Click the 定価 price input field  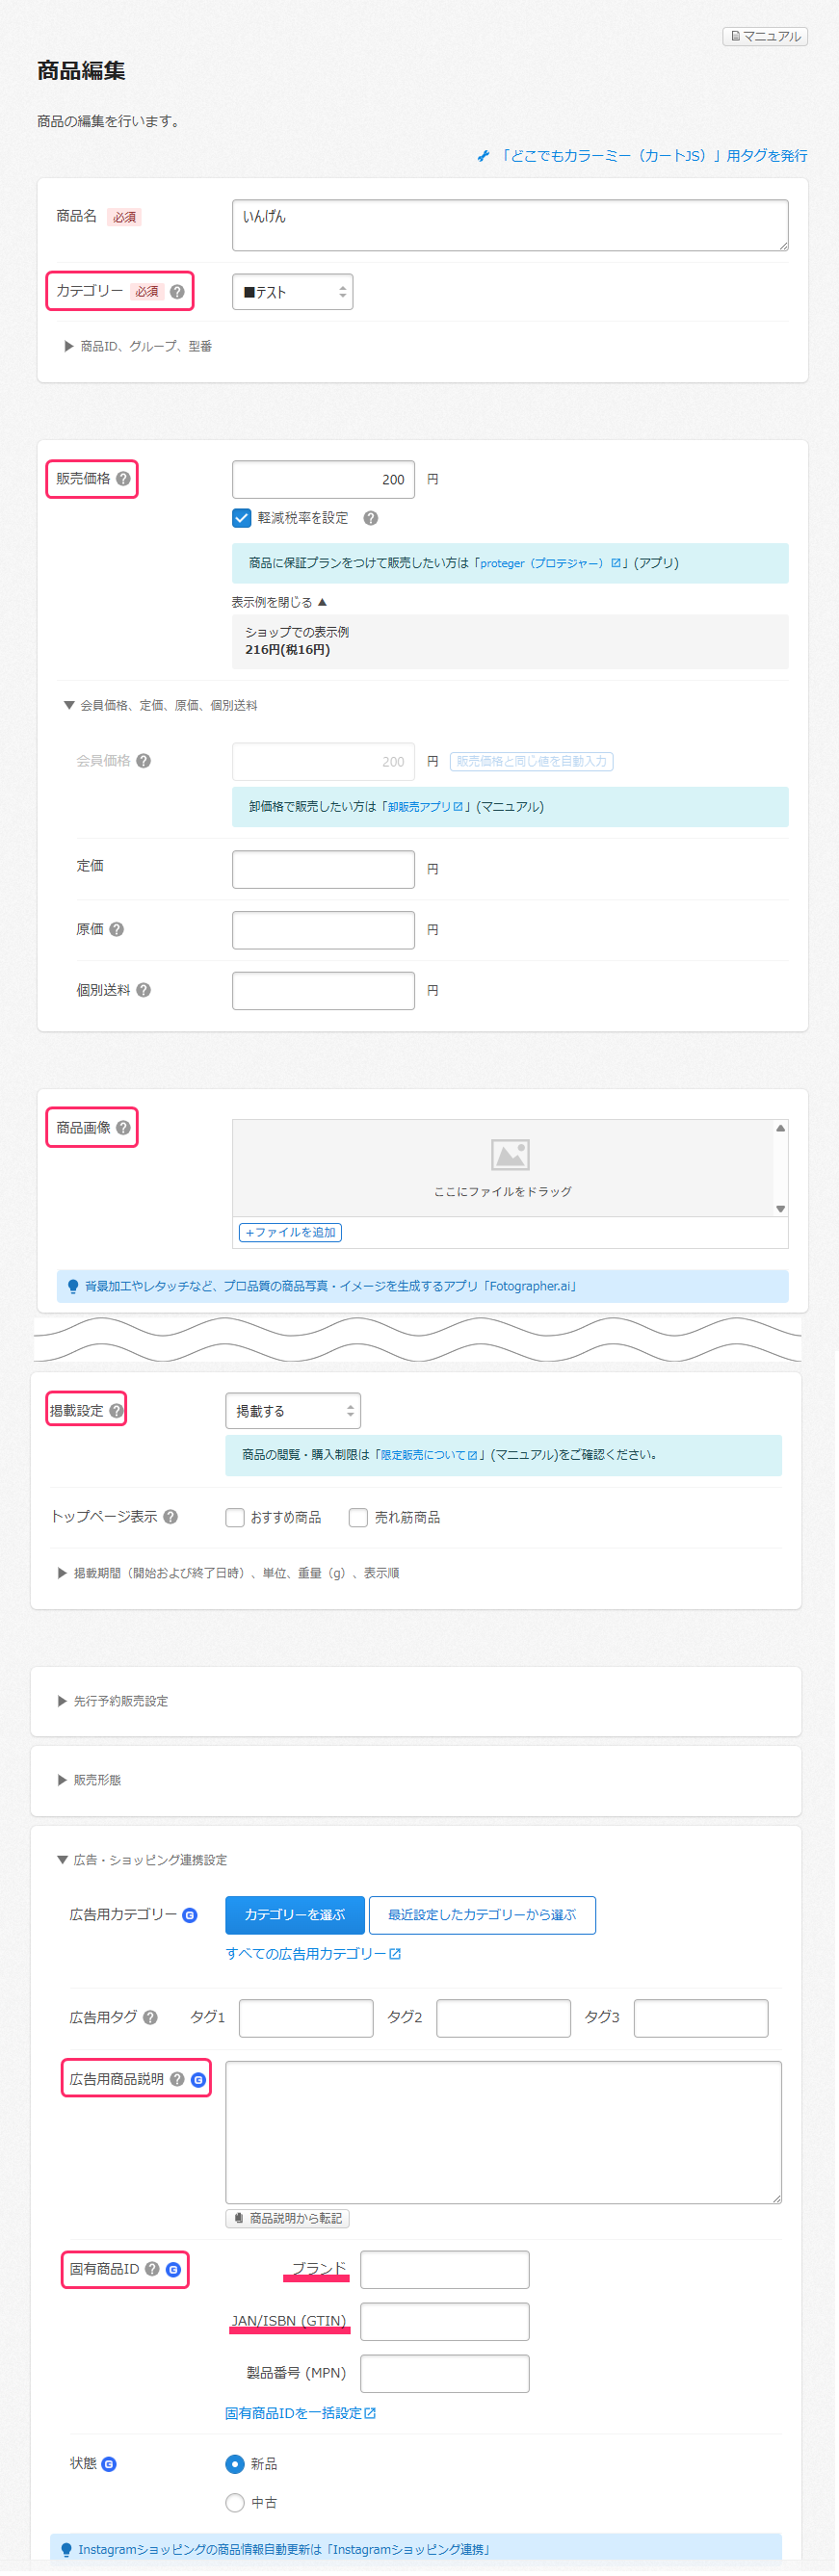click(x=323, y=869)
